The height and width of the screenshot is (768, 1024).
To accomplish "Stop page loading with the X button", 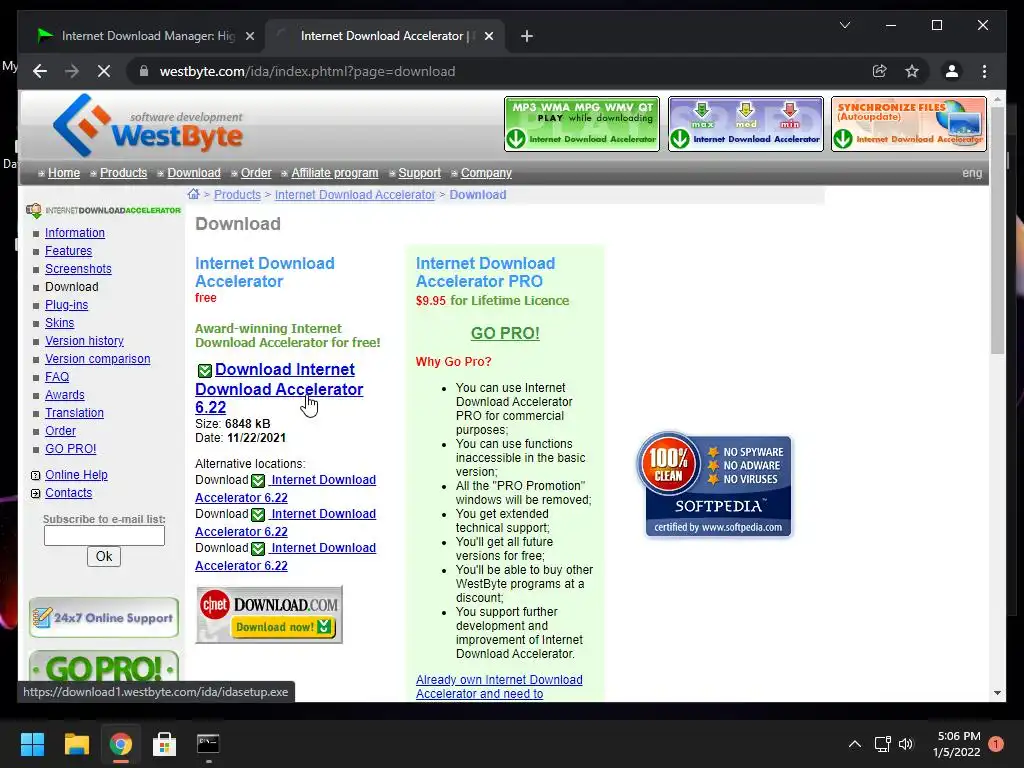I will [104, 71].
